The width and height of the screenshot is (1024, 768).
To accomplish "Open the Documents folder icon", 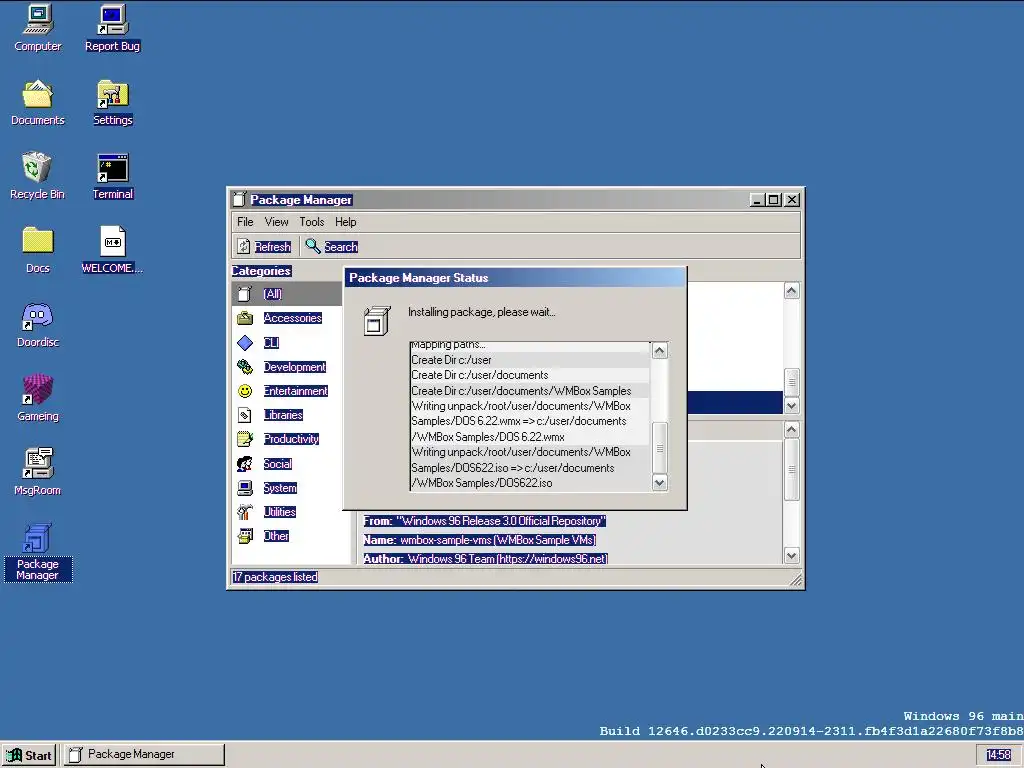I will coord(38,103).
